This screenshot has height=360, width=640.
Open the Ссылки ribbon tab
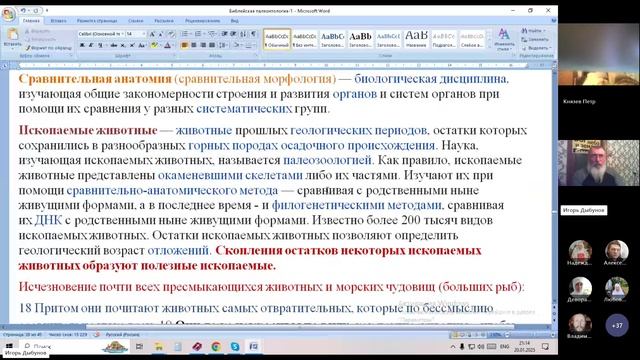tap(136, 20)
